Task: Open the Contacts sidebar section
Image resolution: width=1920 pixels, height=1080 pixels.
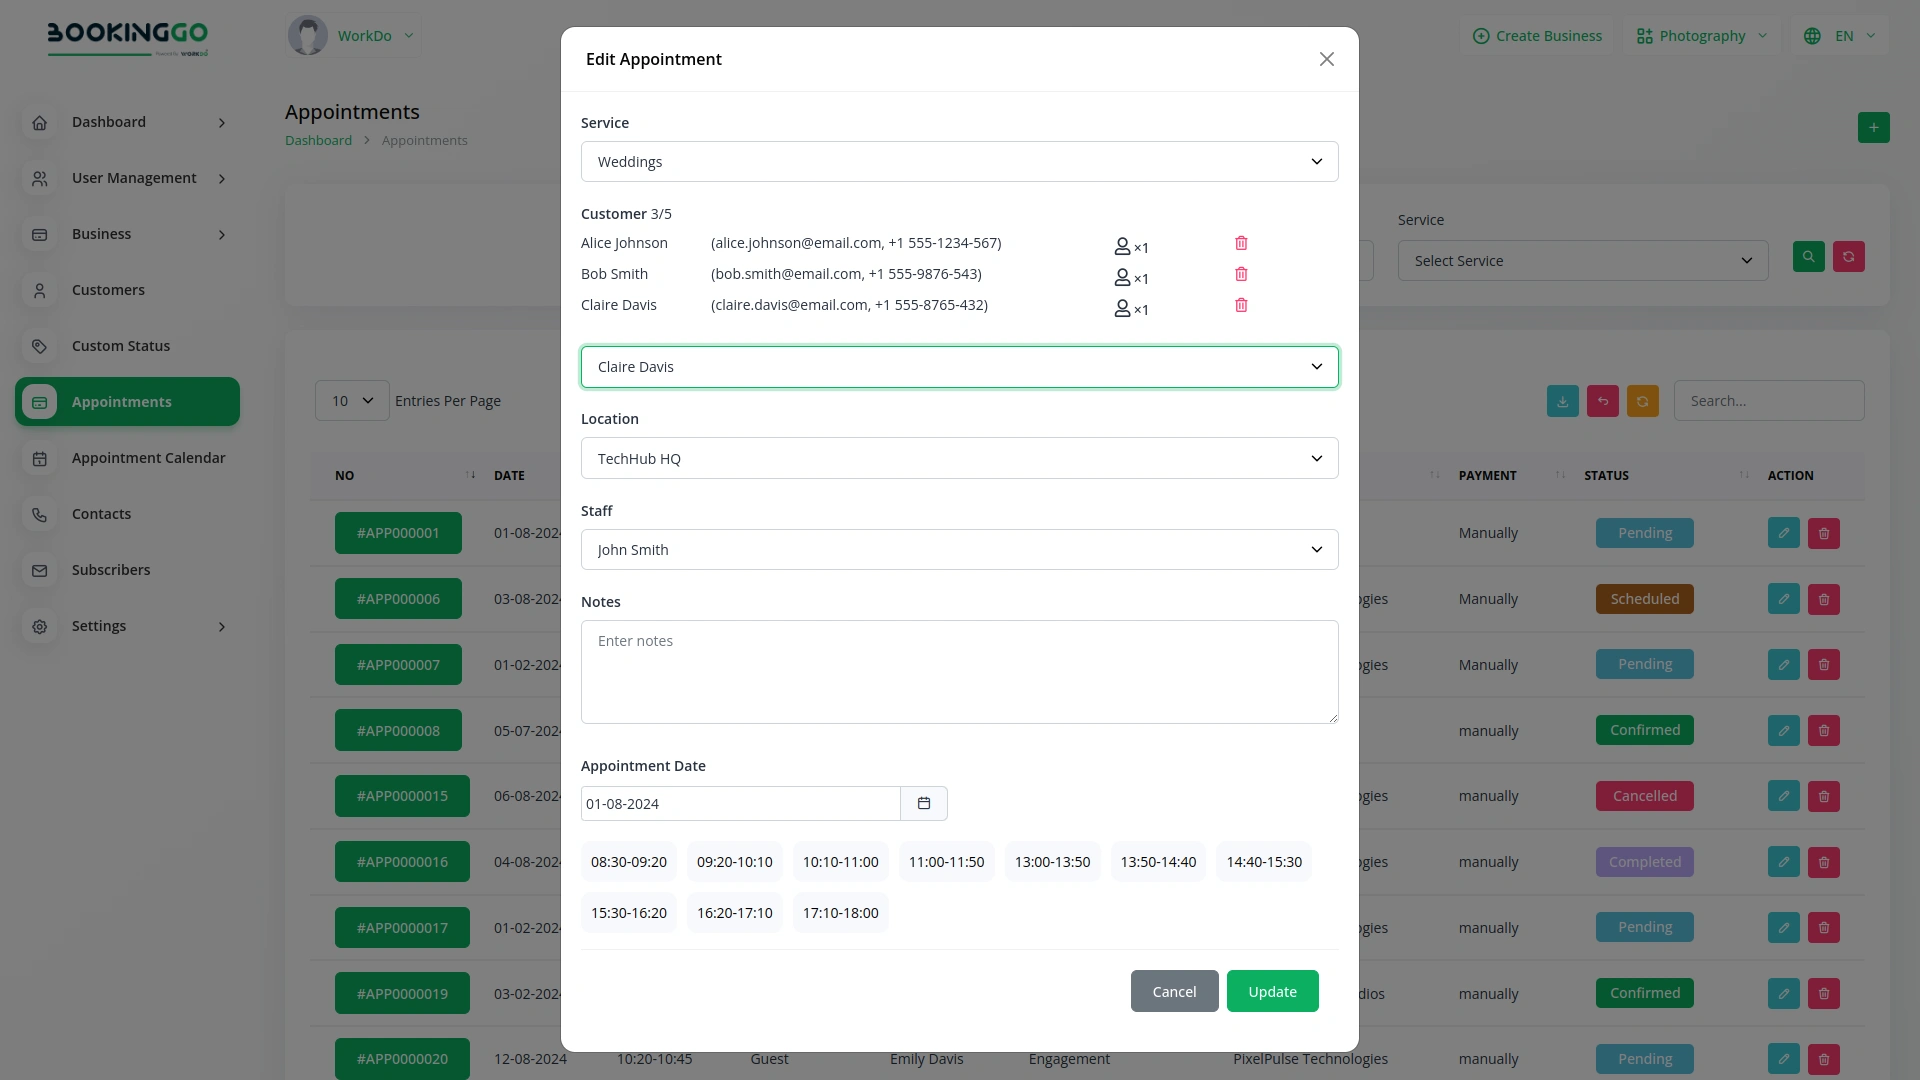Action: pyautogui.click(x=101, y=513)
